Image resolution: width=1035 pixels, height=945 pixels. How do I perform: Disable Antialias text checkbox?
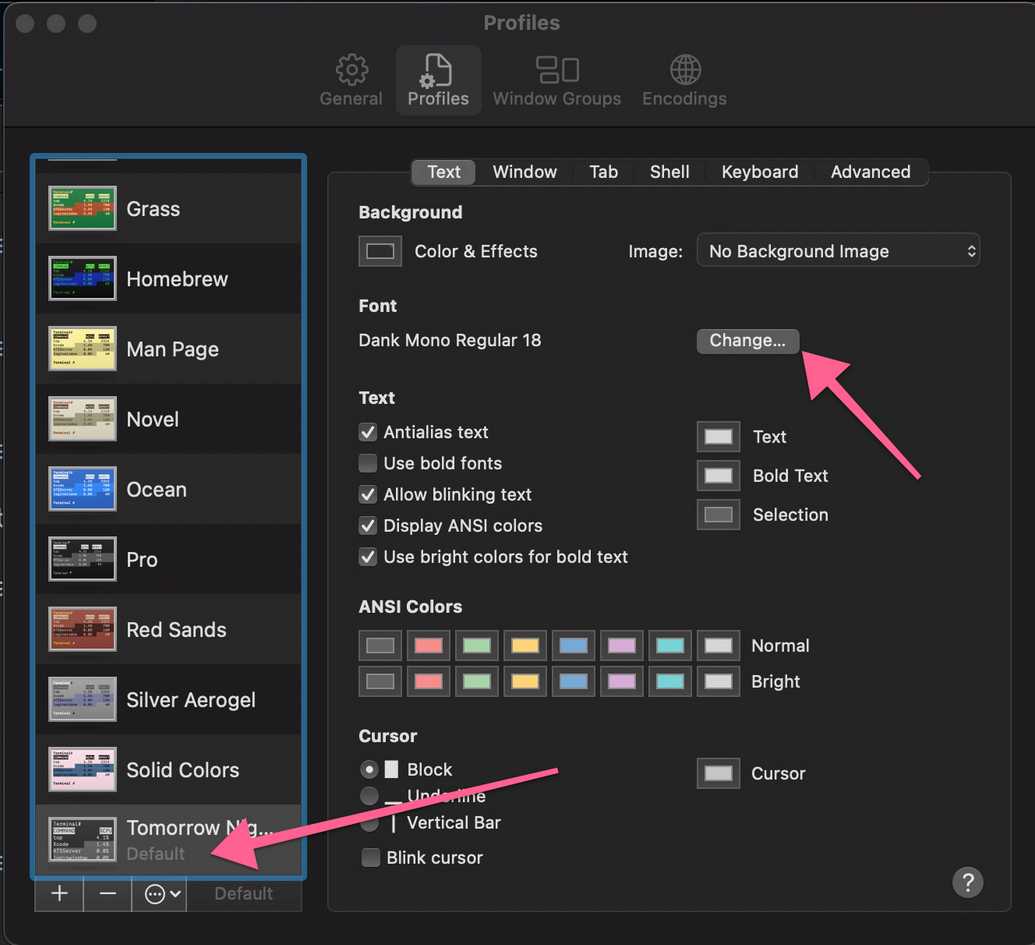(x=368, y=432)
